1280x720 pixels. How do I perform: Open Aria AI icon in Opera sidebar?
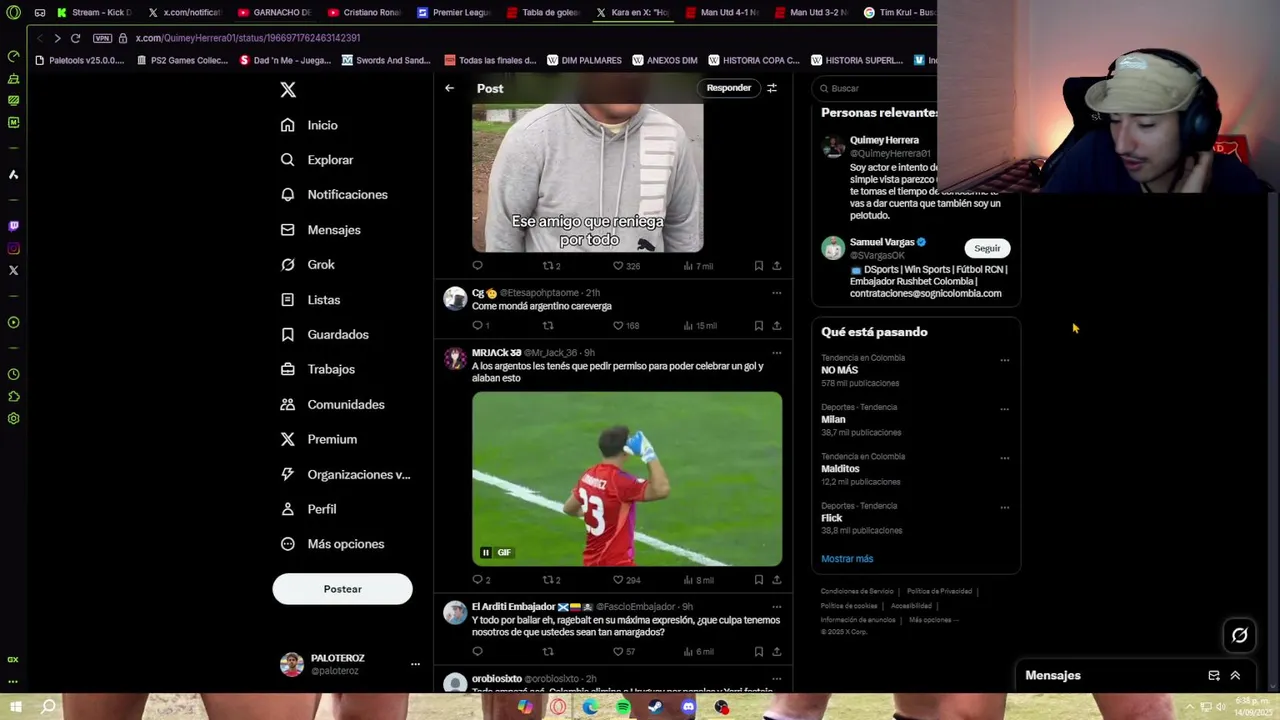tap(13, 174)
